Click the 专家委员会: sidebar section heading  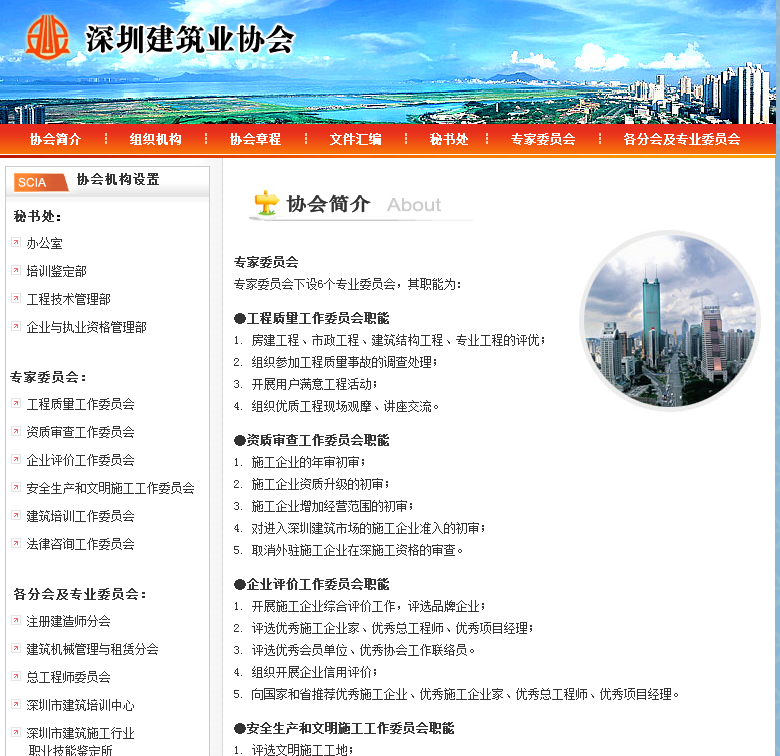pos(48,377)
